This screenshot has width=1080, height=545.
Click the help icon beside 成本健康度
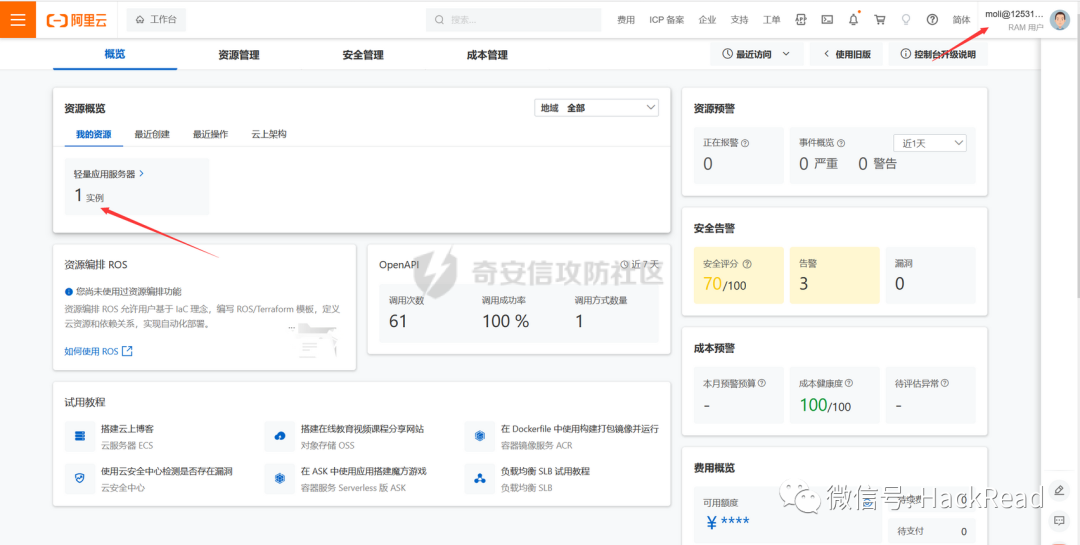coord(849,383)
